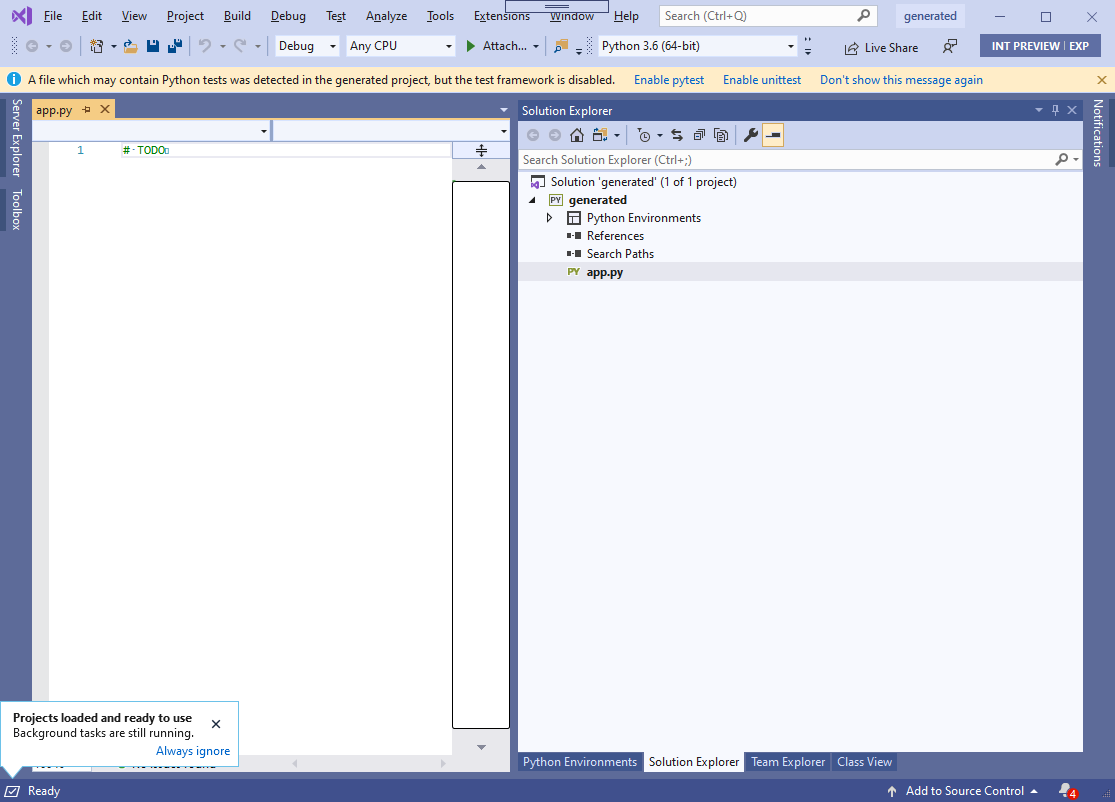Click the Redo arrow icon
This screenshot has width=1115, height=802.
[240, 46]
